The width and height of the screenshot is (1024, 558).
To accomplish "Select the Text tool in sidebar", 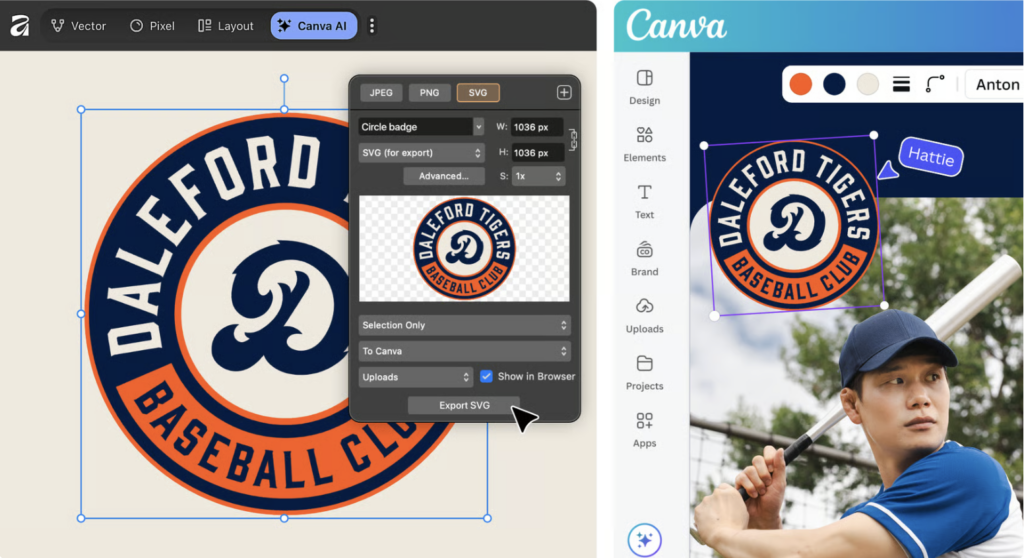I will click(644, 200).
